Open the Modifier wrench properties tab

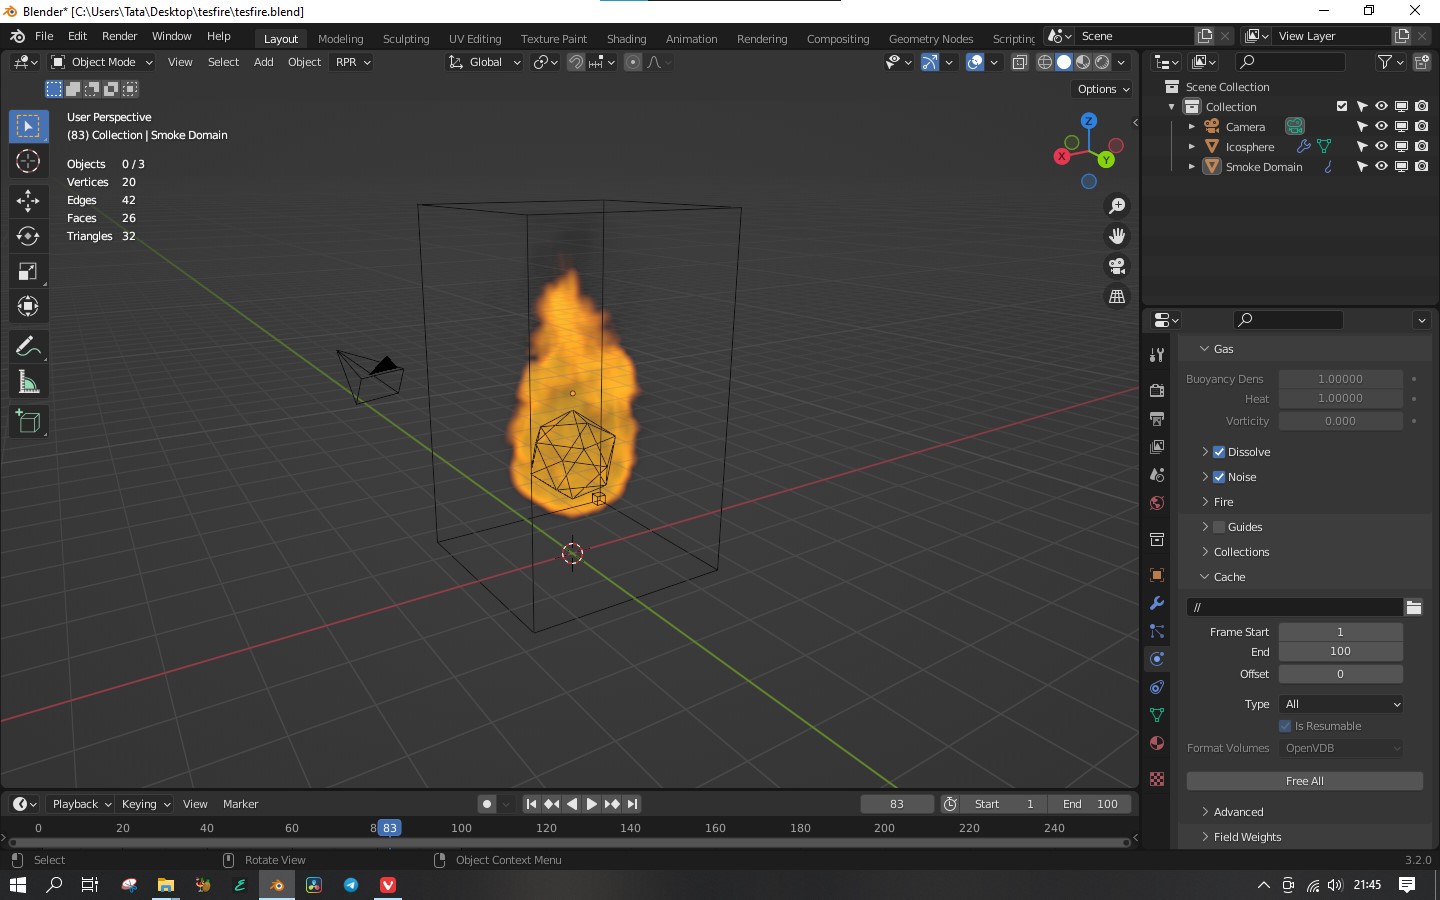[1157, 603]
